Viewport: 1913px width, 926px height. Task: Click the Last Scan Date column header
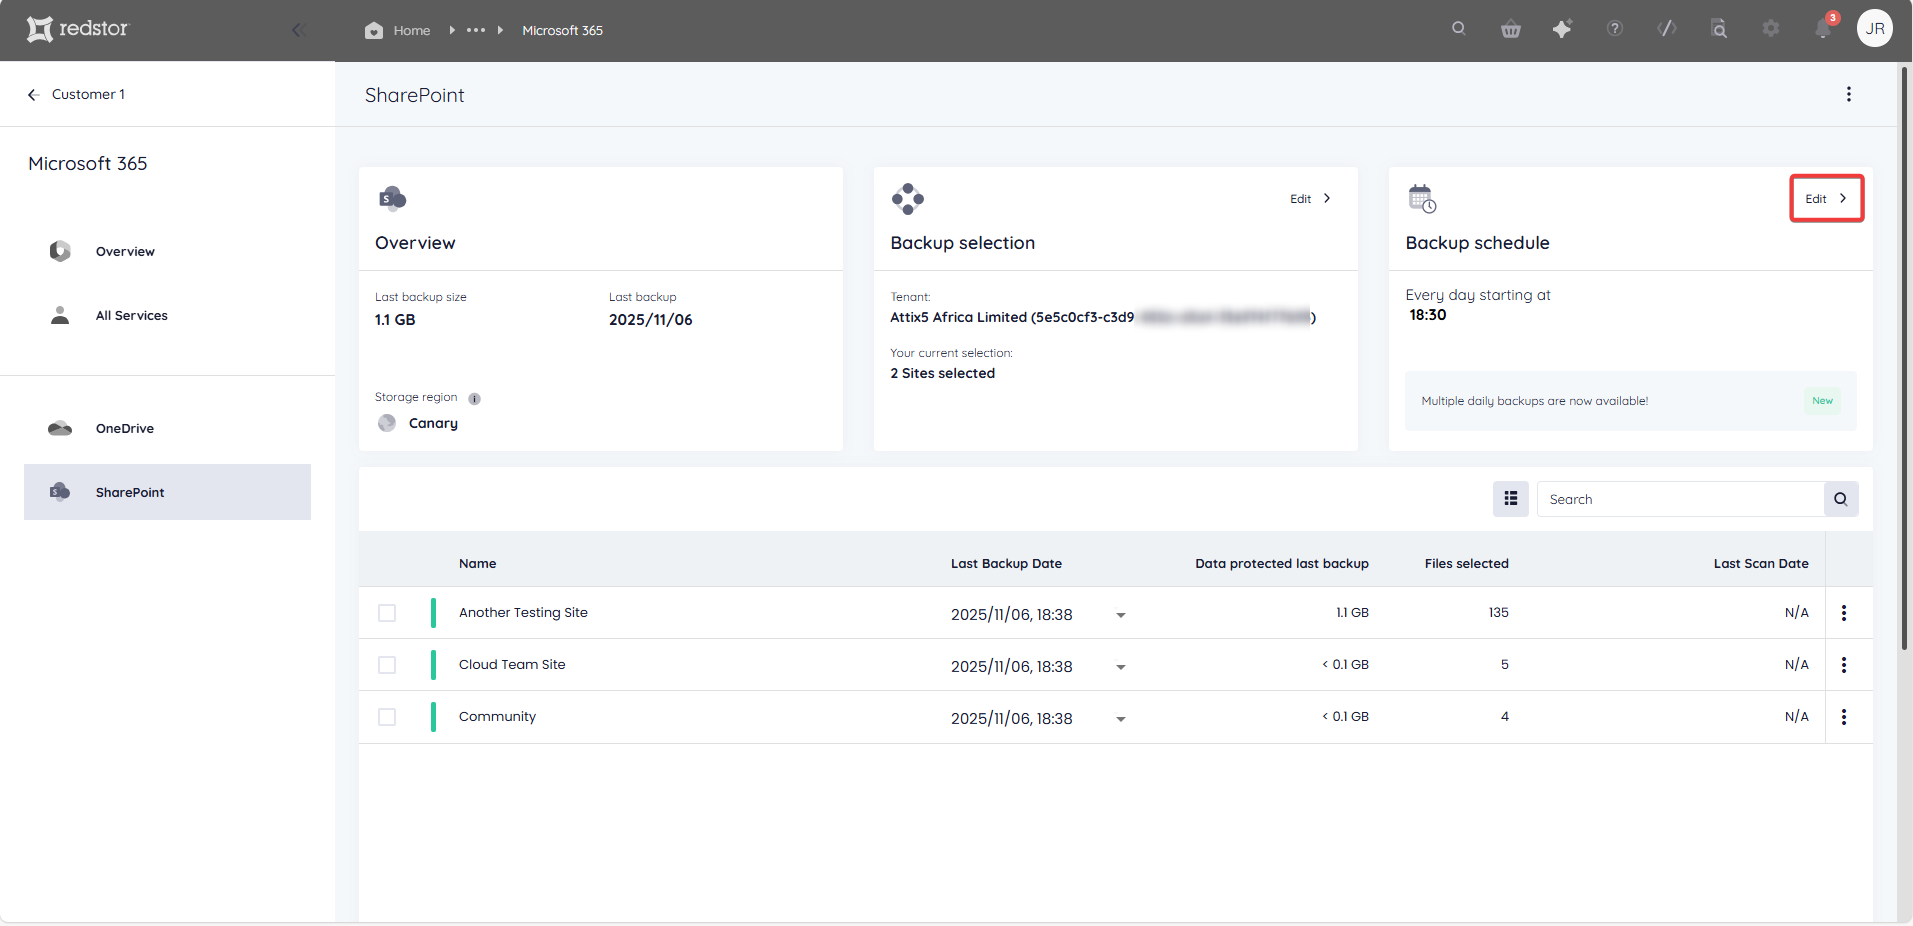(1761, 563)
